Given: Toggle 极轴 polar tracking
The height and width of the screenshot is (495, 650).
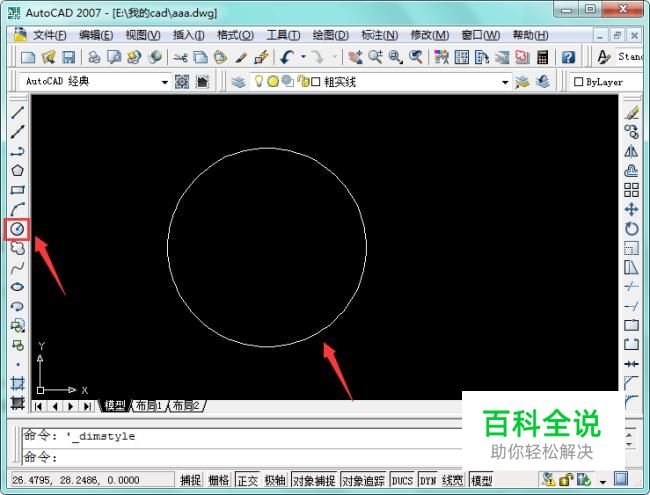Looking at the screenshot, I should pos(275,480).
